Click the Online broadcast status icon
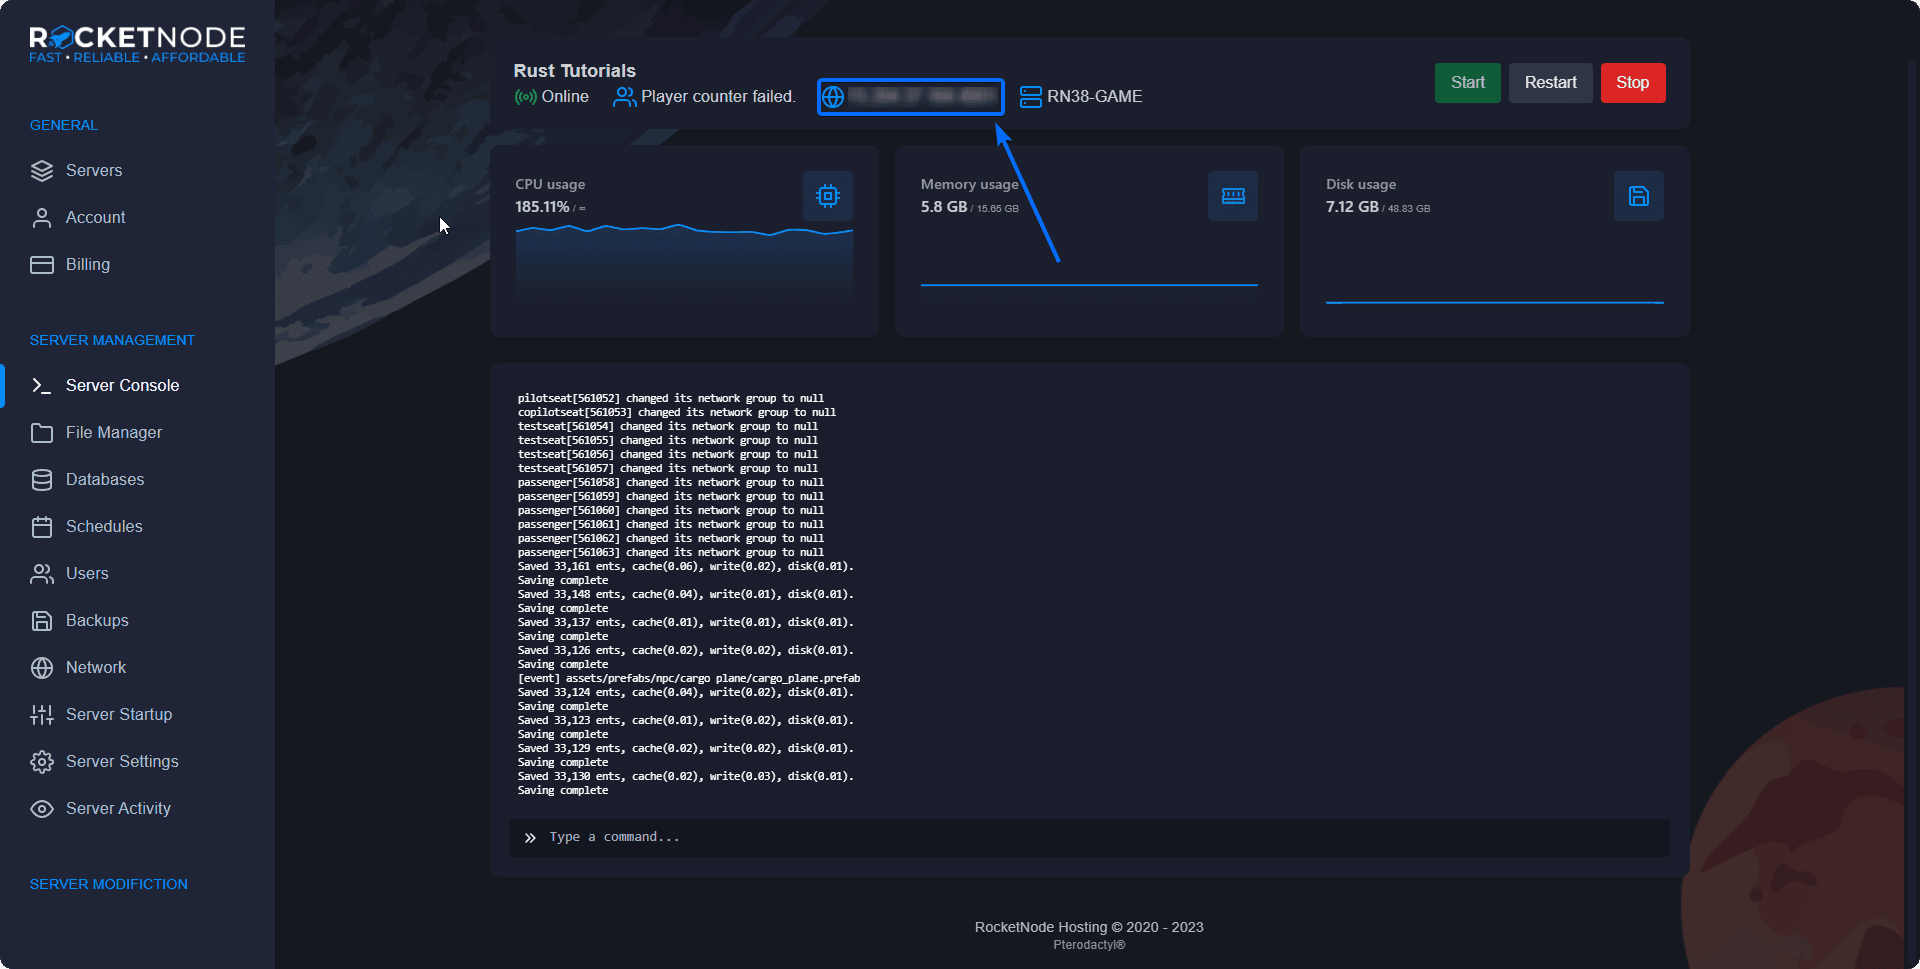The image size is (1920, 969). click(525, 97)
